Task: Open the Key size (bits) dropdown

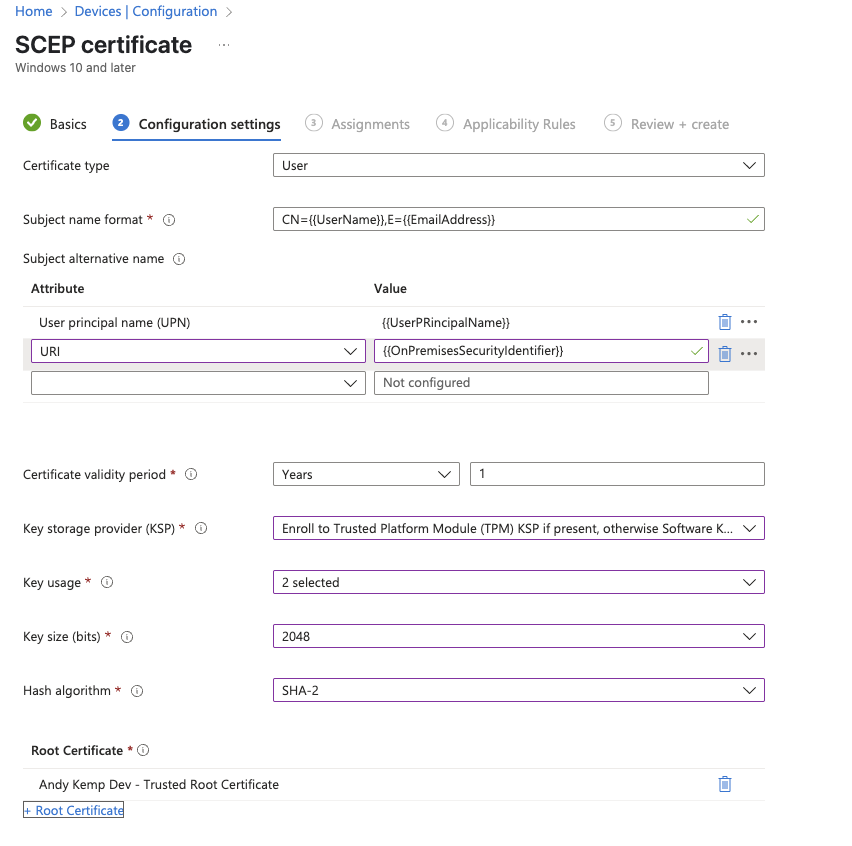Action: tap(518, 636)
